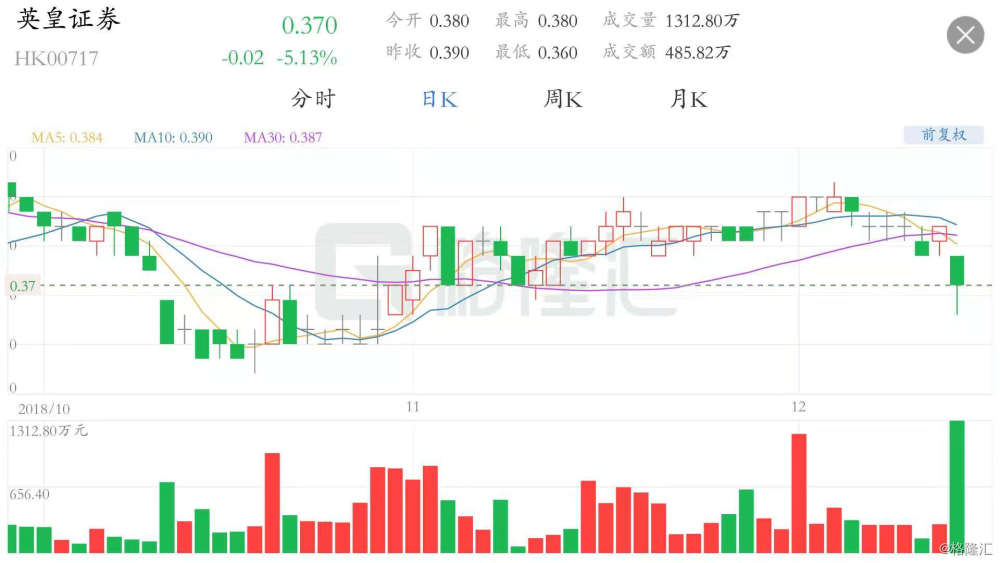Switch to the 分时 chart tab

[312, 99]
